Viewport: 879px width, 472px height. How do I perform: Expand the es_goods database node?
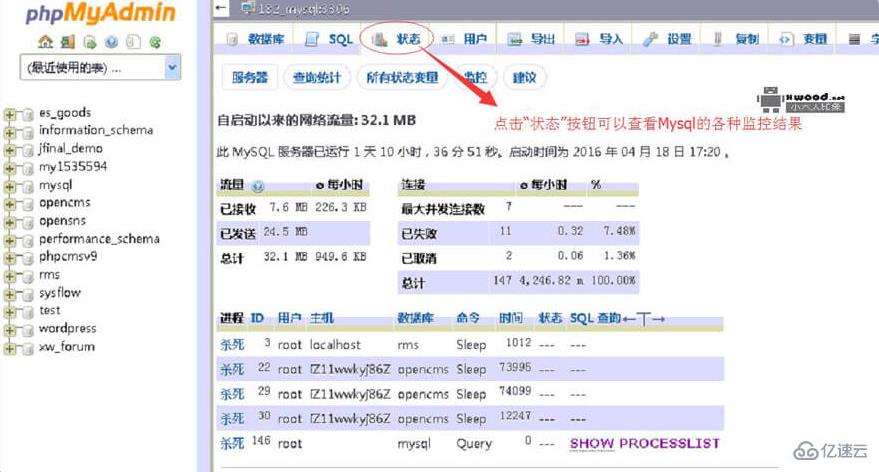coord(10,115)
